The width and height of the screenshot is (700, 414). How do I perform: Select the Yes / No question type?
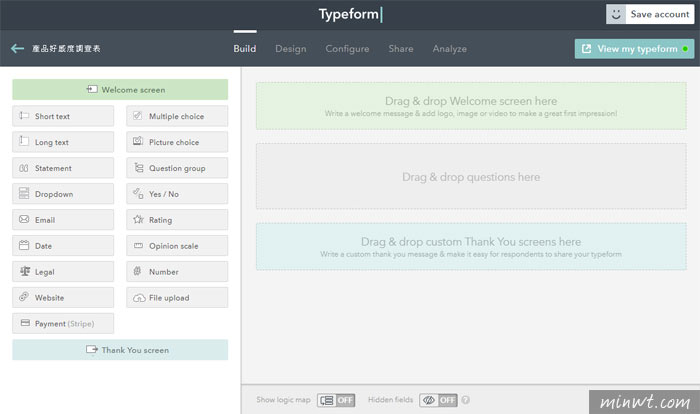point(177,194)
